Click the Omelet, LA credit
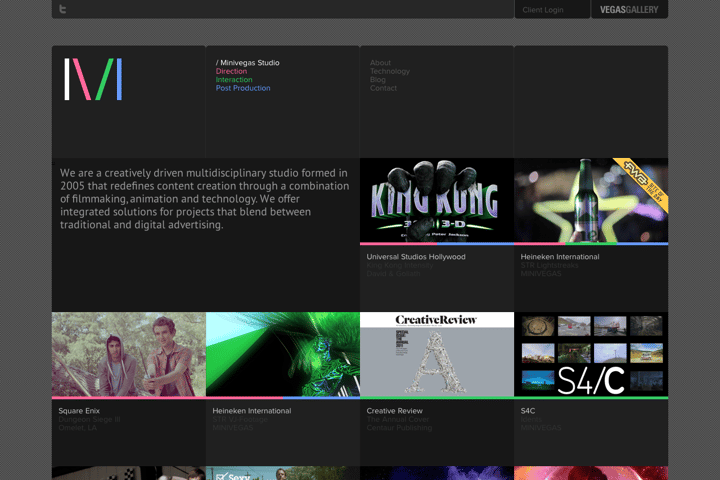The height and width of the screenshot is (480, 720). click(78, 428)
